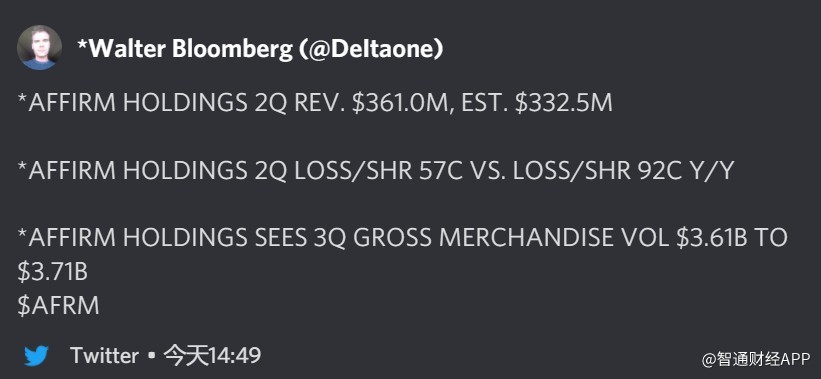Click the 今天14:49 timestamp
This screenshot has height=379, width=821.
pyautogui.click(x=212, y=355)
